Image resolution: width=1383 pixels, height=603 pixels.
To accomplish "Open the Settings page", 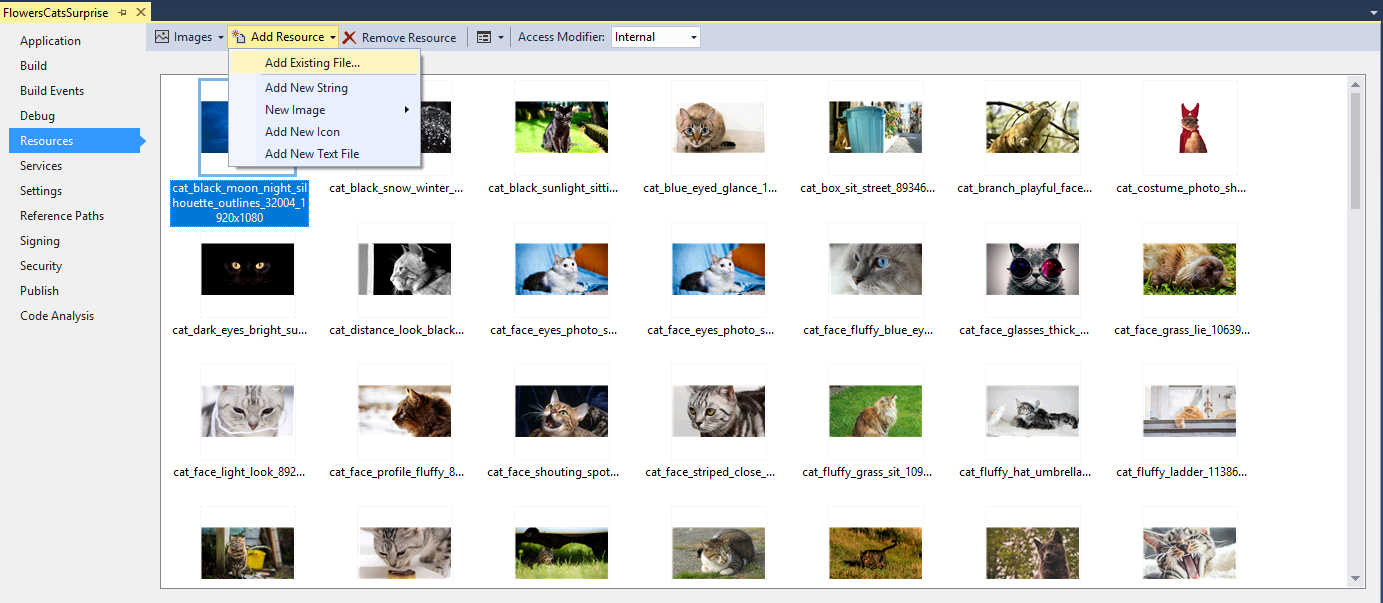I will point(41,191).
